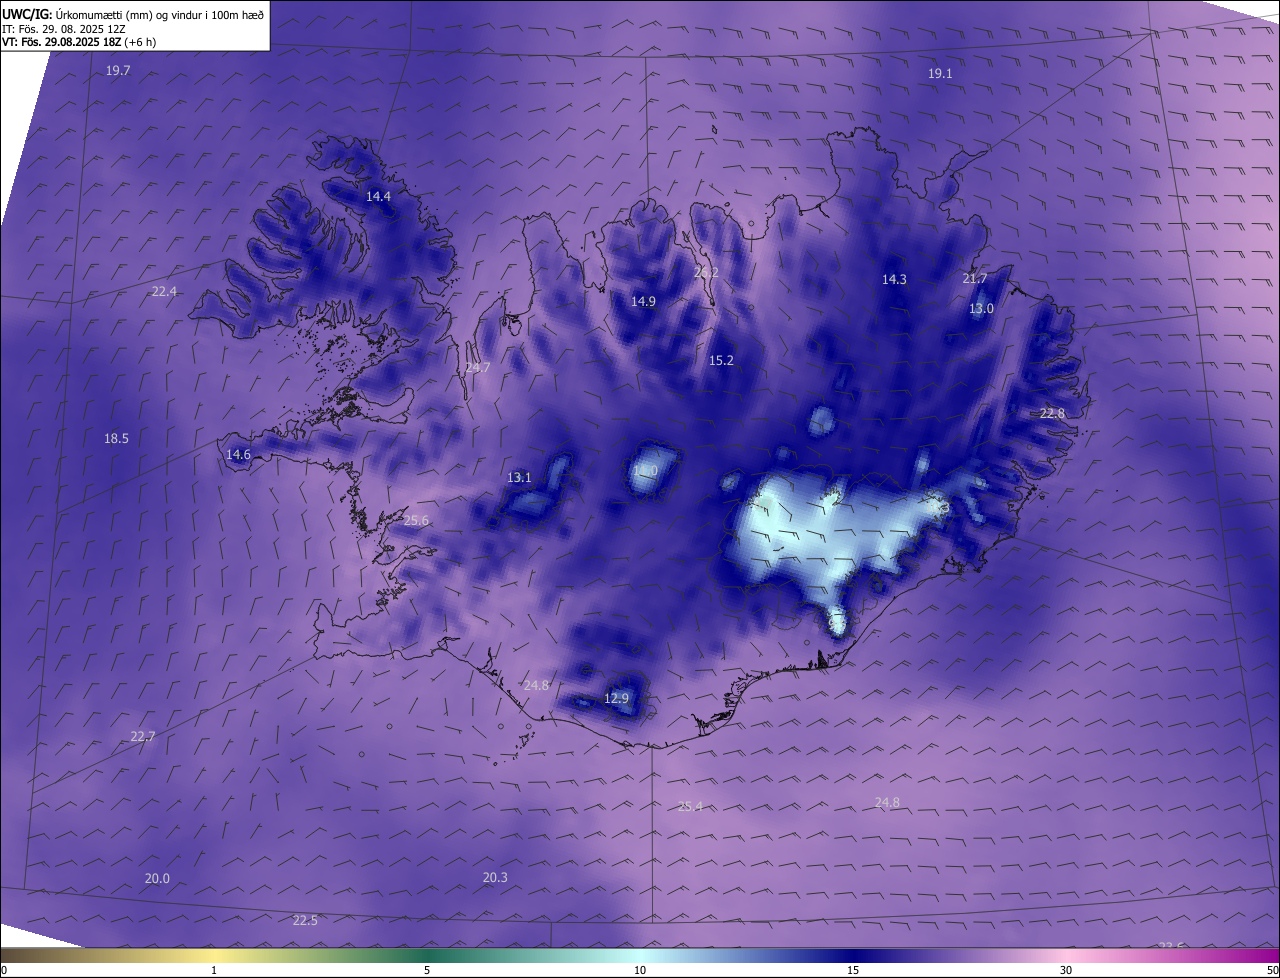Click the 0 tick on color scale
This screenshot has width=1280, height=978.
pyautogui.click(x=4, y=971)
